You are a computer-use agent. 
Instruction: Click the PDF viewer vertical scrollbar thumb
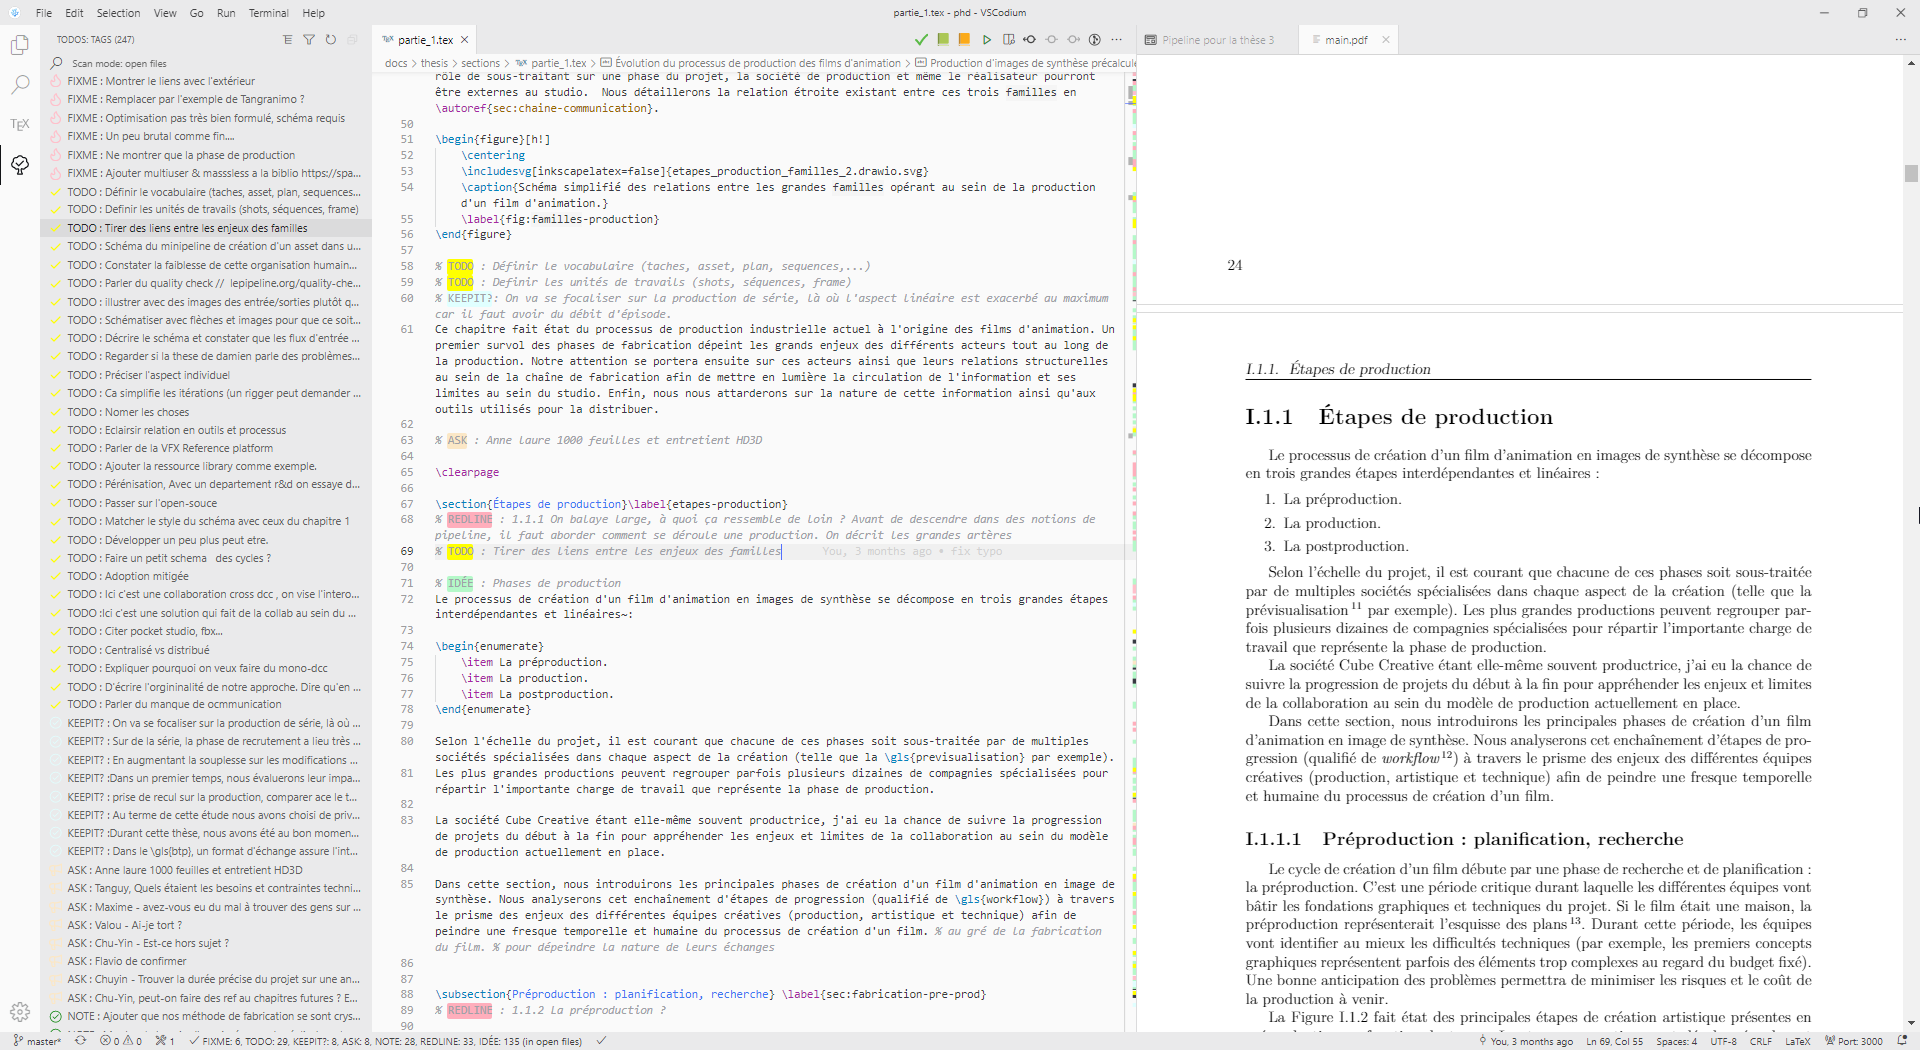coord(1911,173)
